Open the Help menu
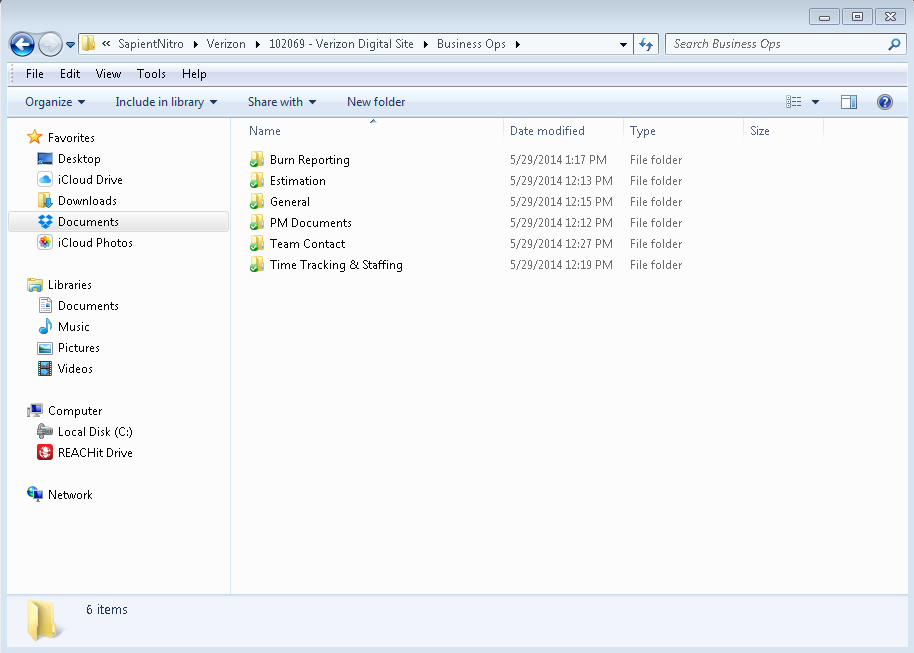The height and width of the screenshot is (653, 914). tap(194, 74)
